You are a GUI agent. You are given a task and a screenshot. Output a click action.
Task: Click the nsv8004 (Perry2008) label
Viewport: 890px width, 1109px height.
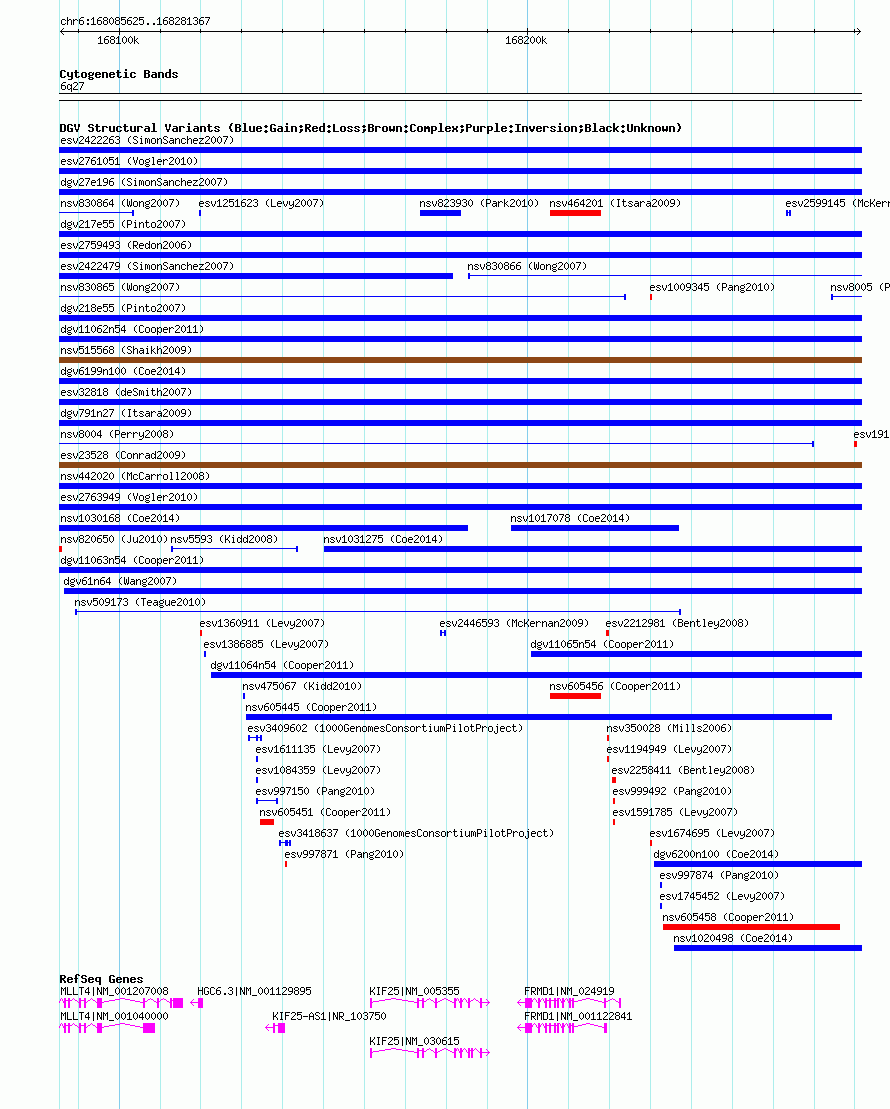coord(117,434)
